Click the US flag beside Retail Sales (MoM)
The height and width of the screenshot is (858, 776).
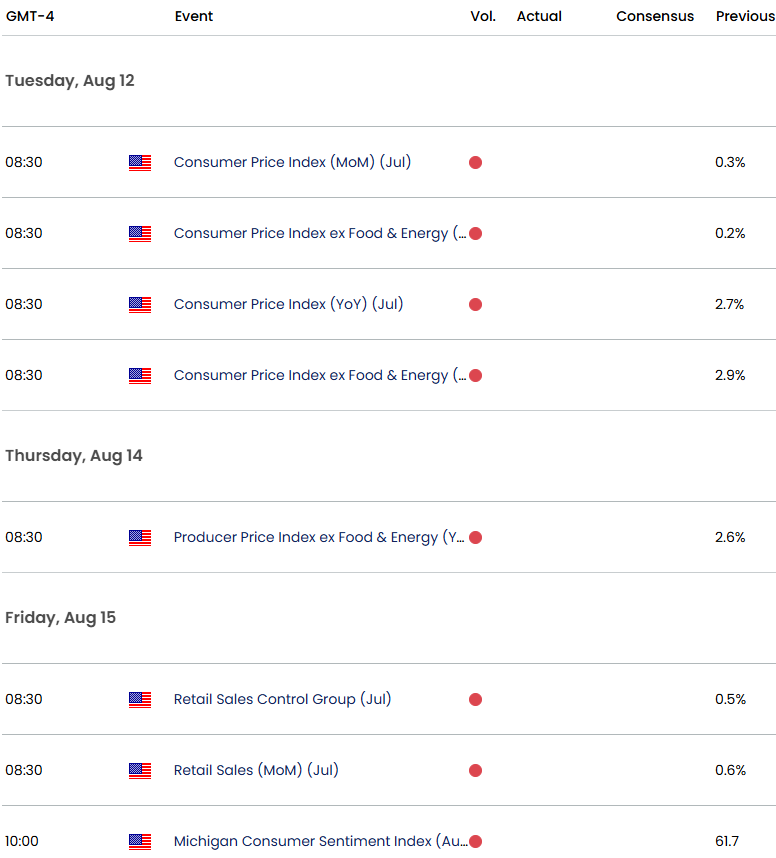tap(140, 770)
